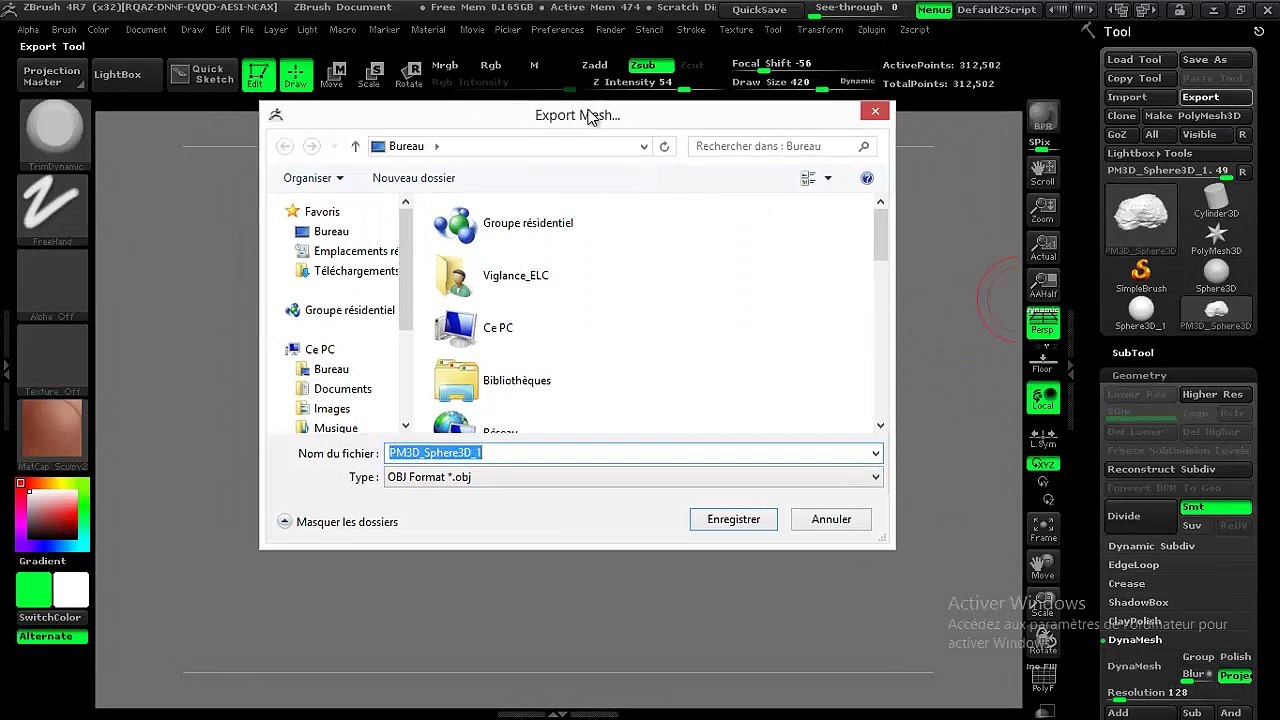Select the SimpleBrush tool
The image size is (1280, 720).
(1141, 276)
